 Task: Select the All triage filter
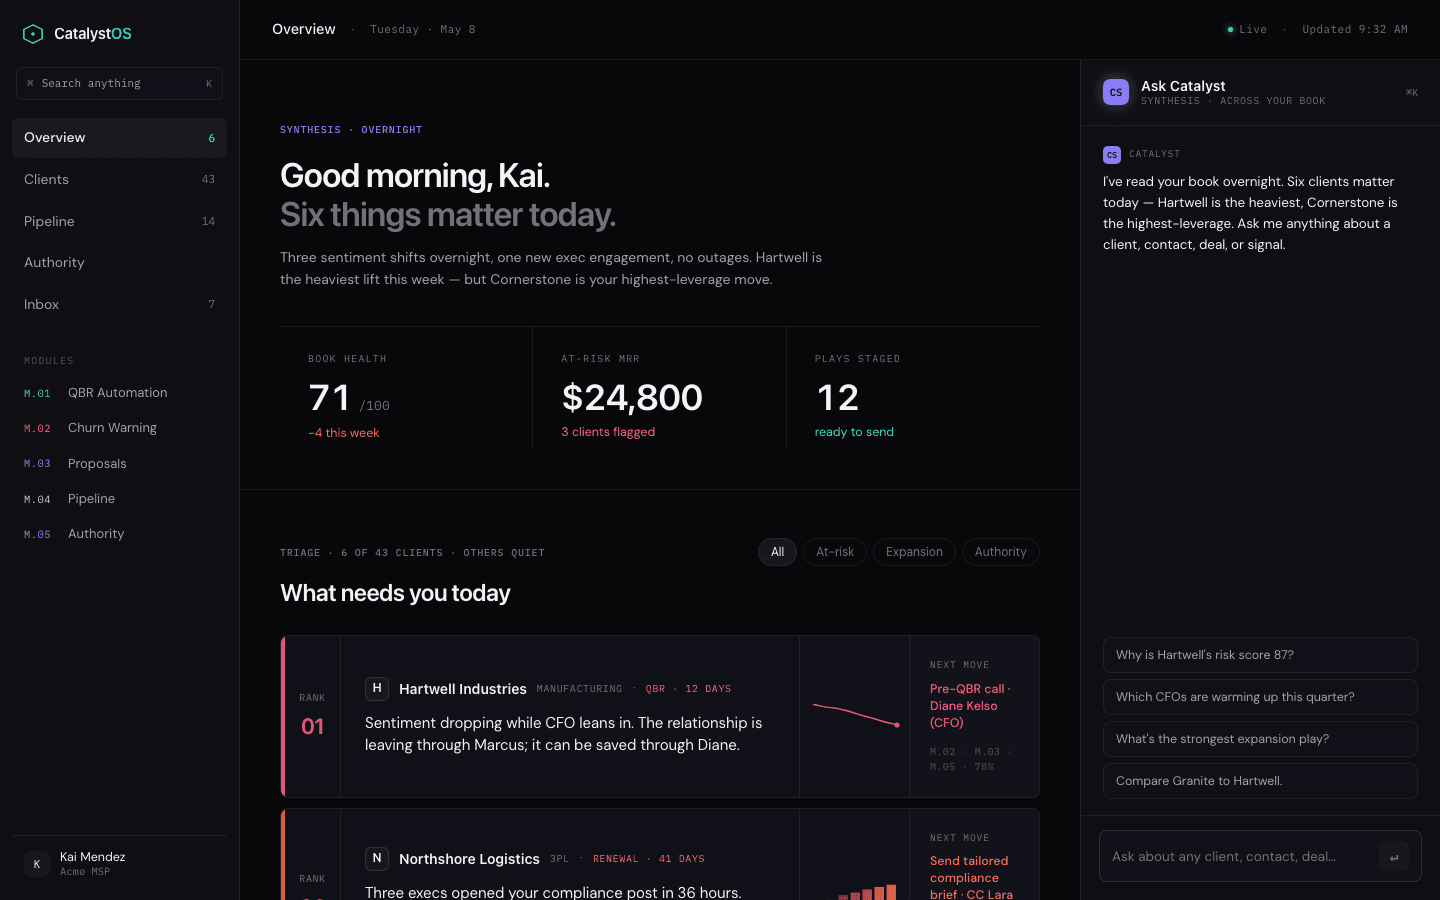click(x=777, y=552)
